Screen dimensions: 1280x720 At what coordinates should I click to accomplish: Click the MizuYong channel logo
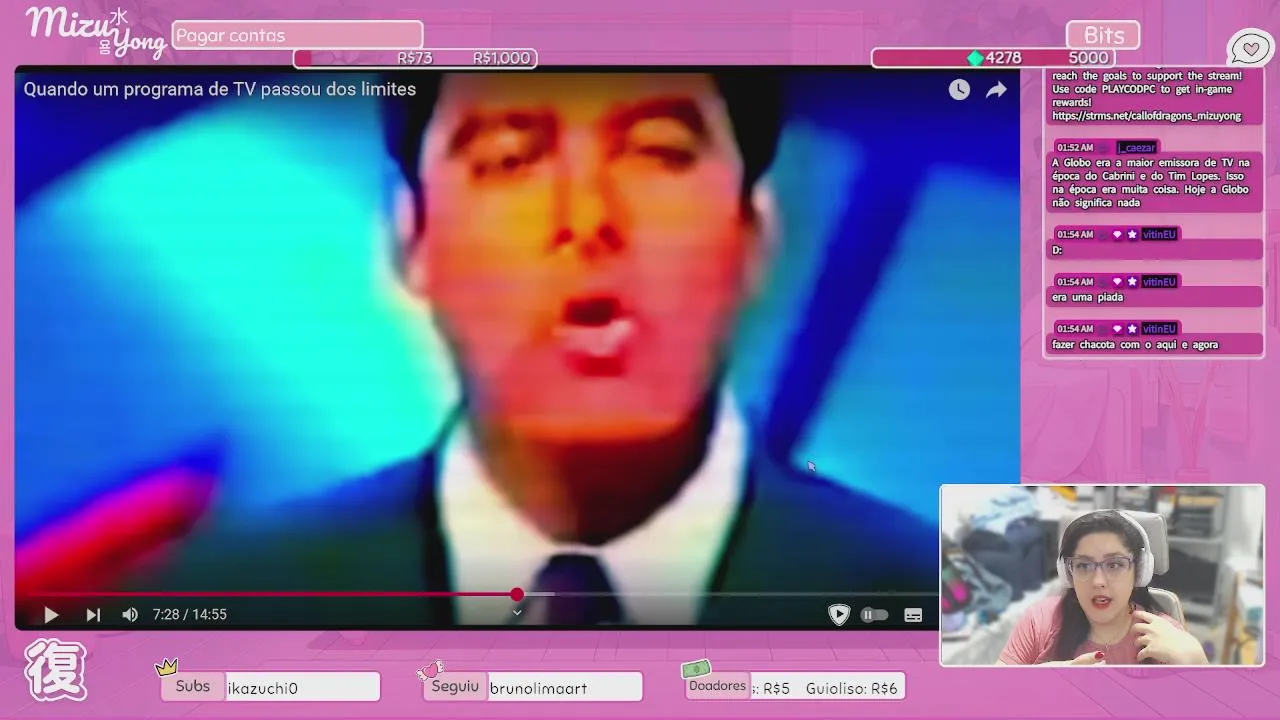coord(95,32)
